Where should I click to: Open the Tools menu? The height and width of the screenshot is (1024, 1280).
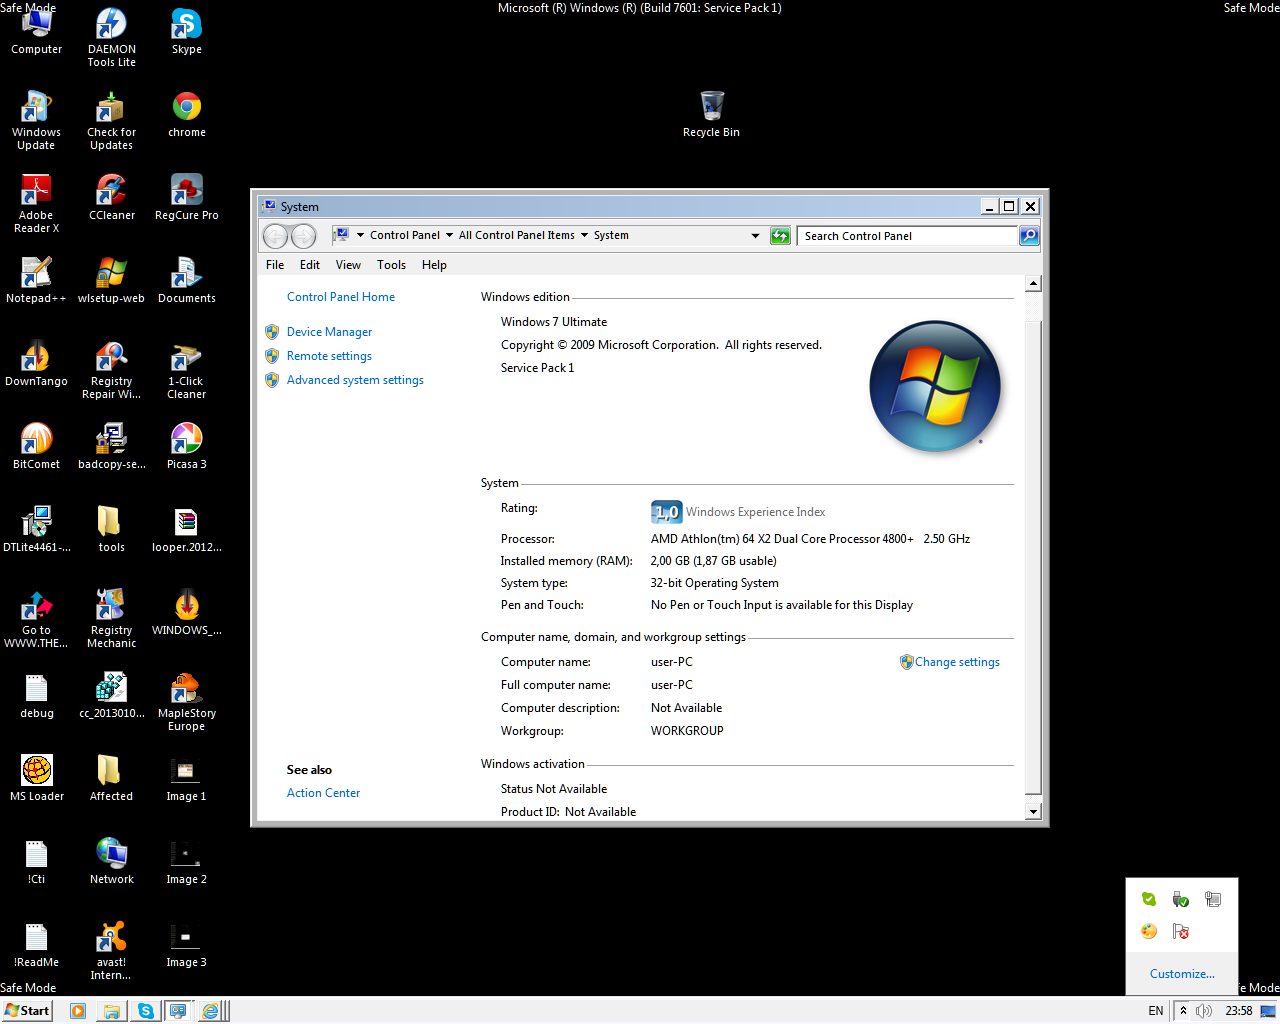click(391, 265)
